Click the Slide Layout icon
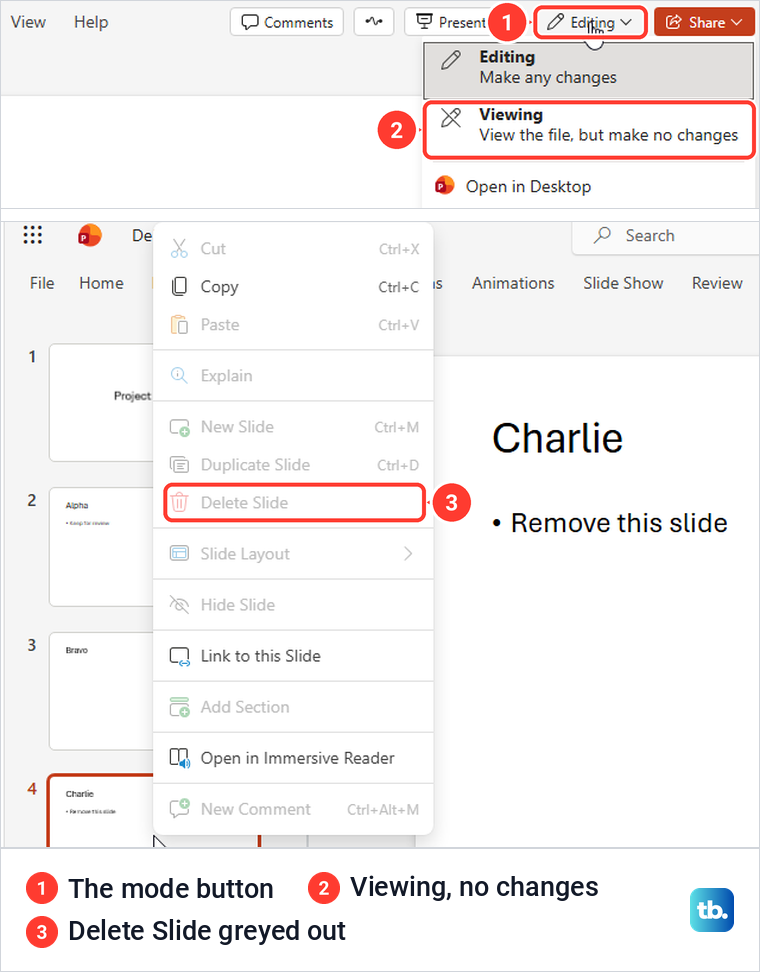The width and height of the screenshot is (760, 972). click(x=180, y=553)
